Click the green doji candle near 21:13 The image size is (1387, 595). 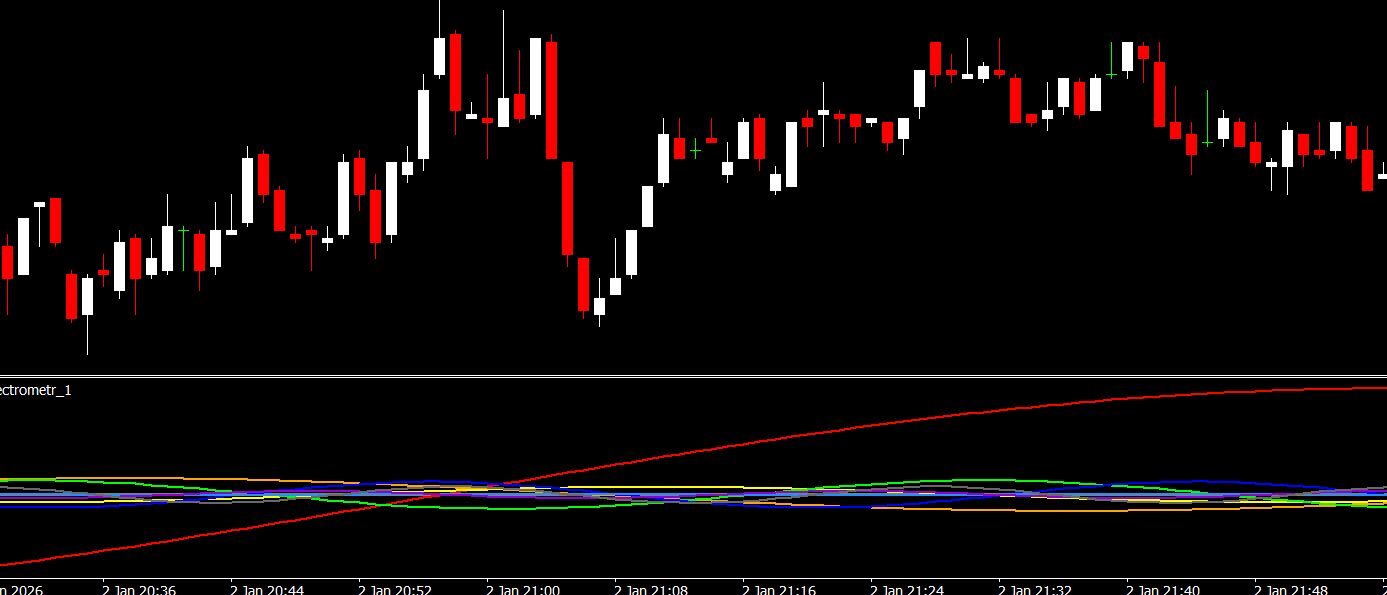point(695,151)
